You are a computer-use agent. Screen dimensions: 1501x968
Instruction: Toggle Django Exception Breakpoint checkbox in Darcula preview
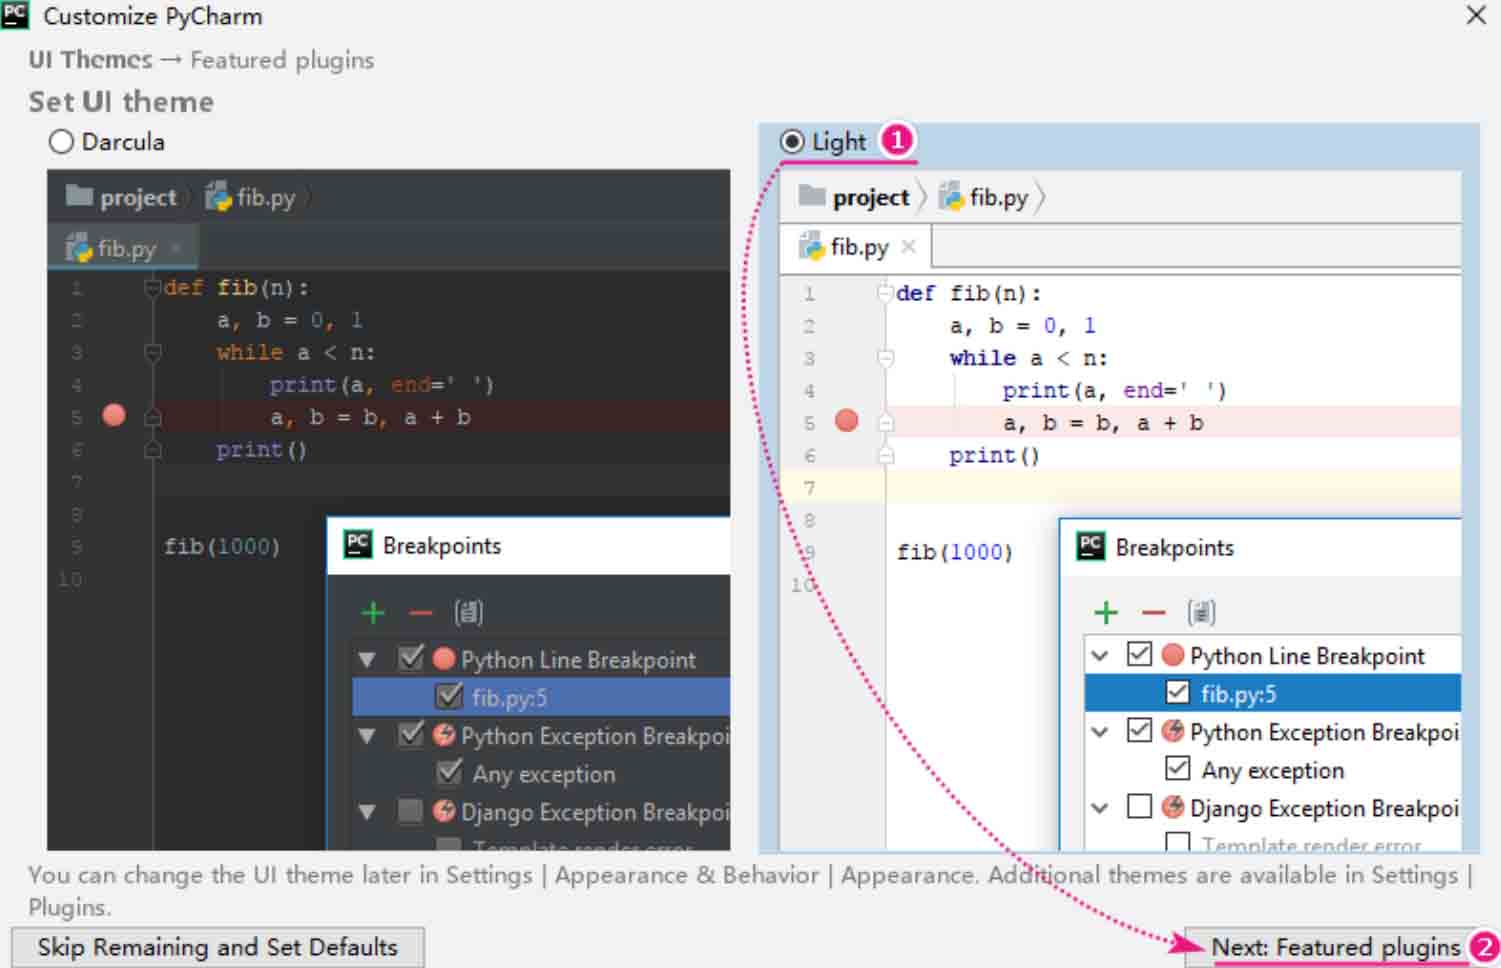pos(411,810)
